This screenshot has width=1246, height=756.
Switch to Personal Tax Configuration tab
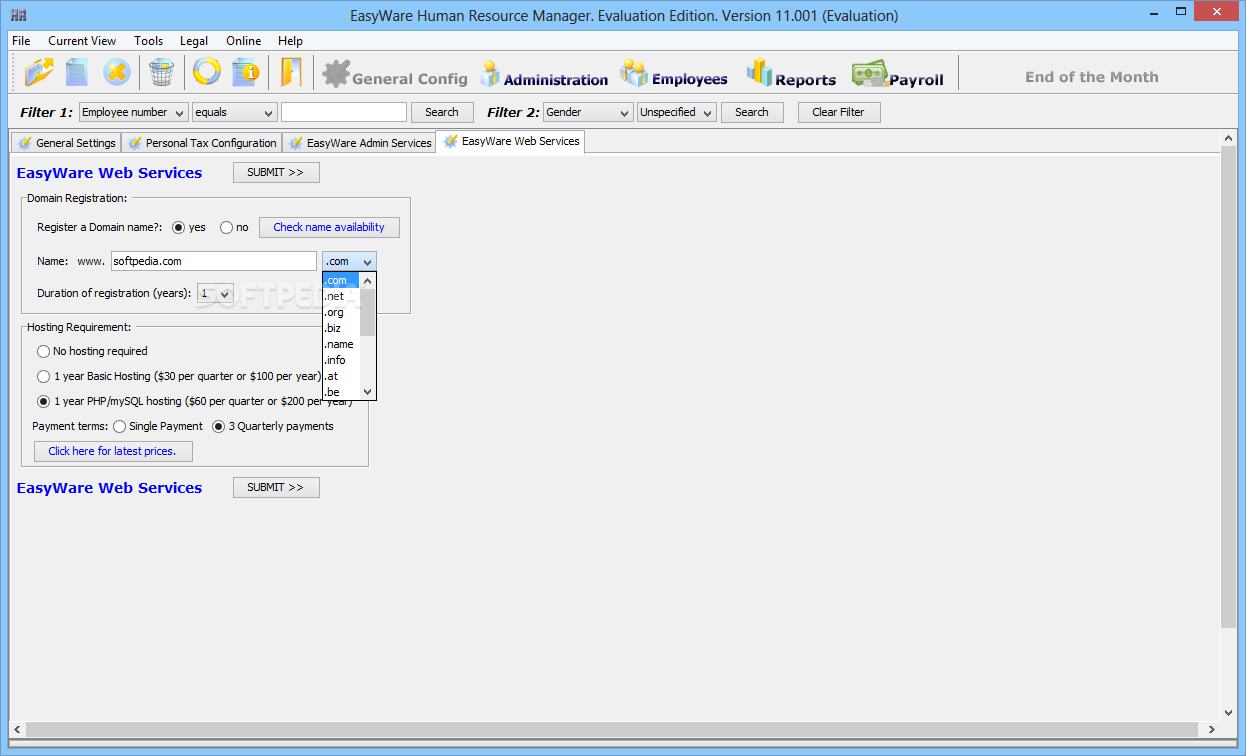pos(201,143)
